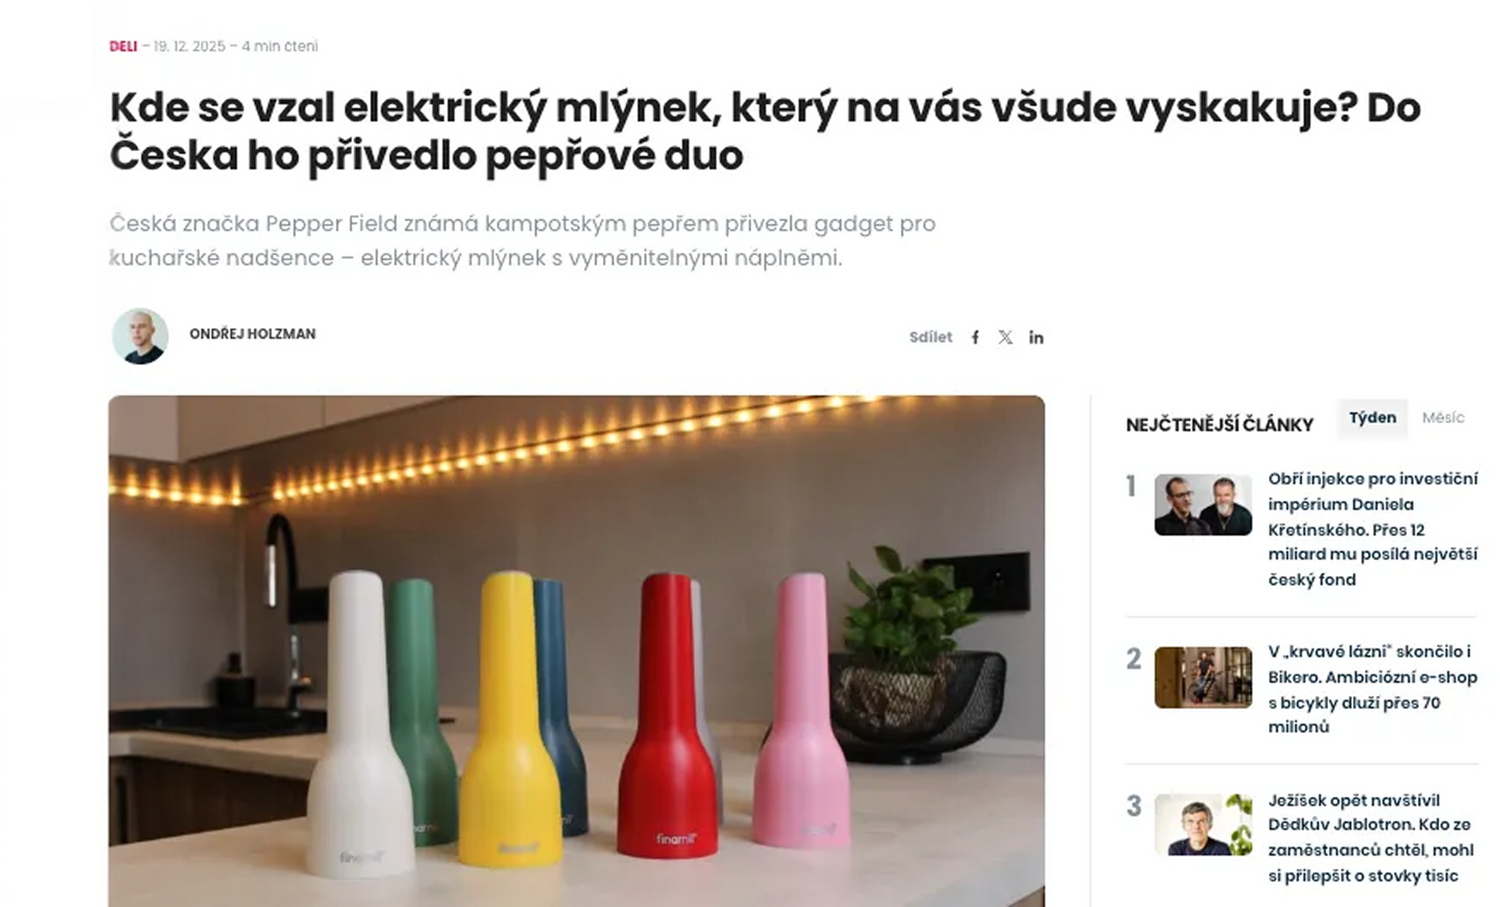Click the Sdílet share label

tap(930, 337)
